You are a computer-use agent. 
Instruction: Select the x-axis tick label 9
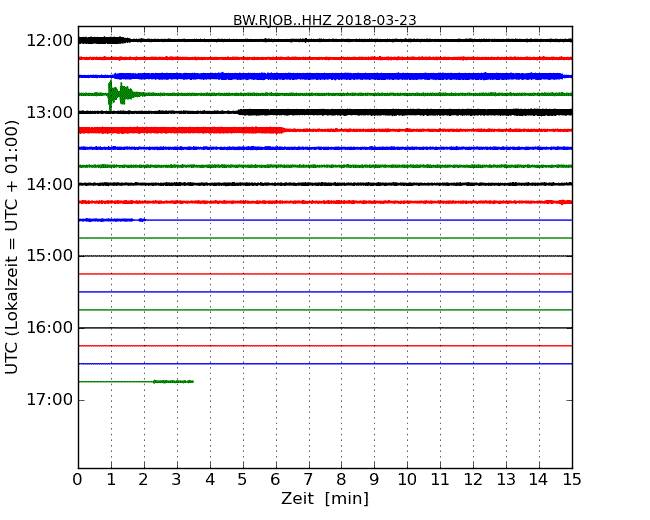374,479
